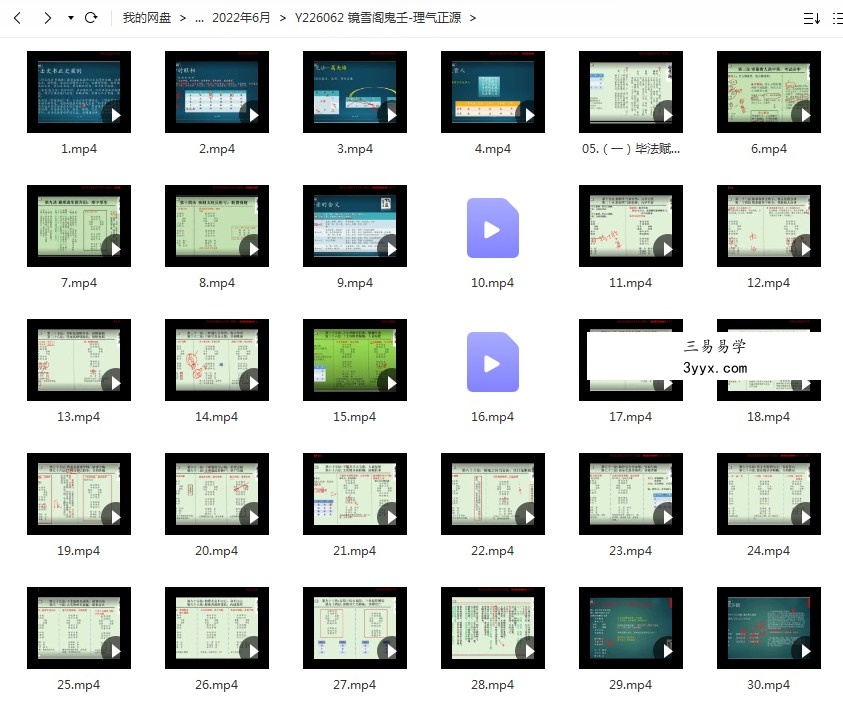843x712 pixels.
Task: Select the 05.（一）毕法赋 video thumbnail
Action: coord(631,92)
